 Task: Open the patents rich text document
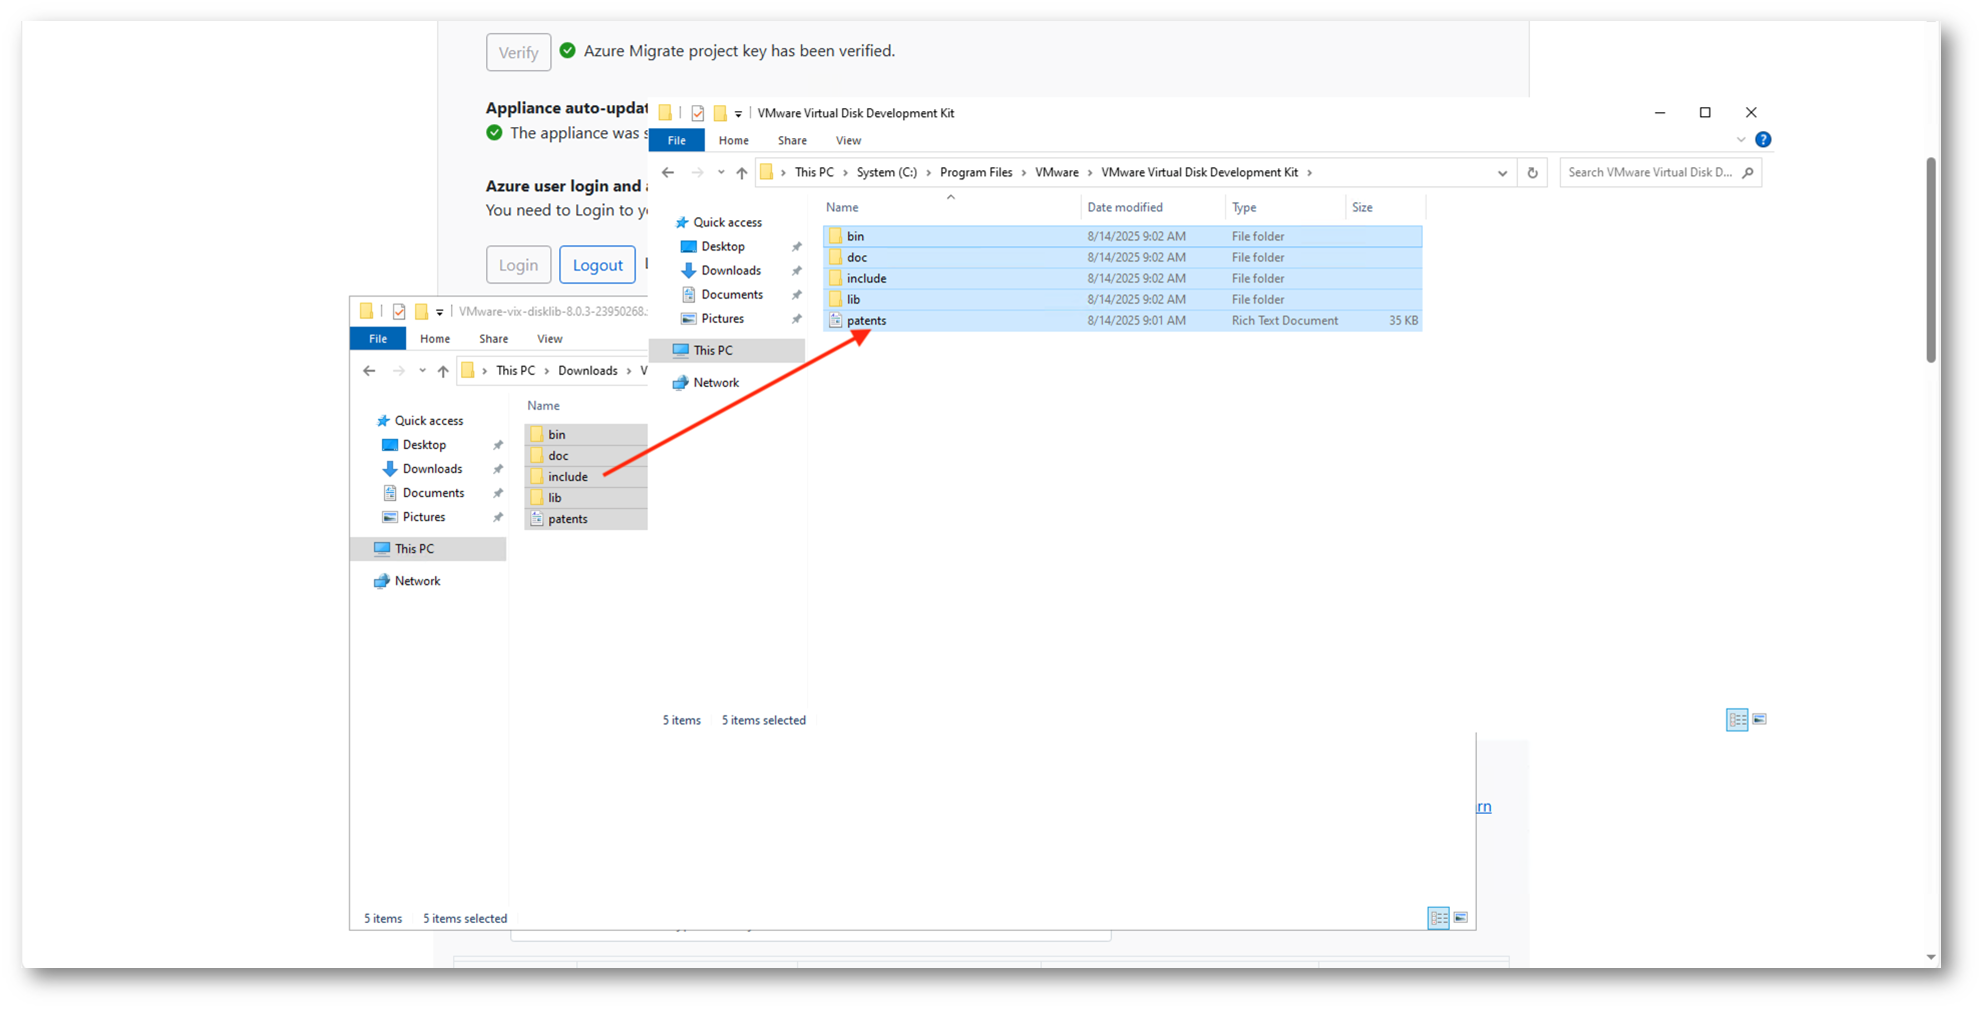pyautogui.click(x=866, y=321)
